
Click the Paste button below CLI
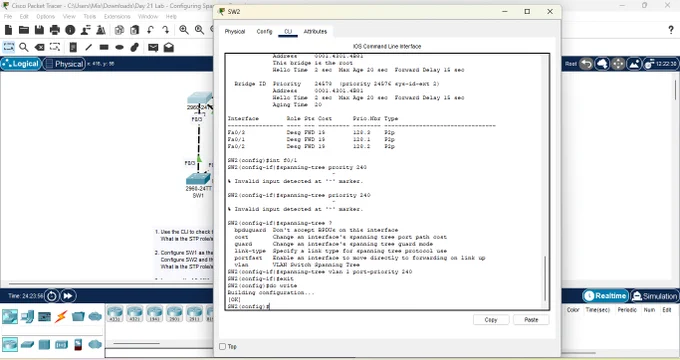(531, 320)
